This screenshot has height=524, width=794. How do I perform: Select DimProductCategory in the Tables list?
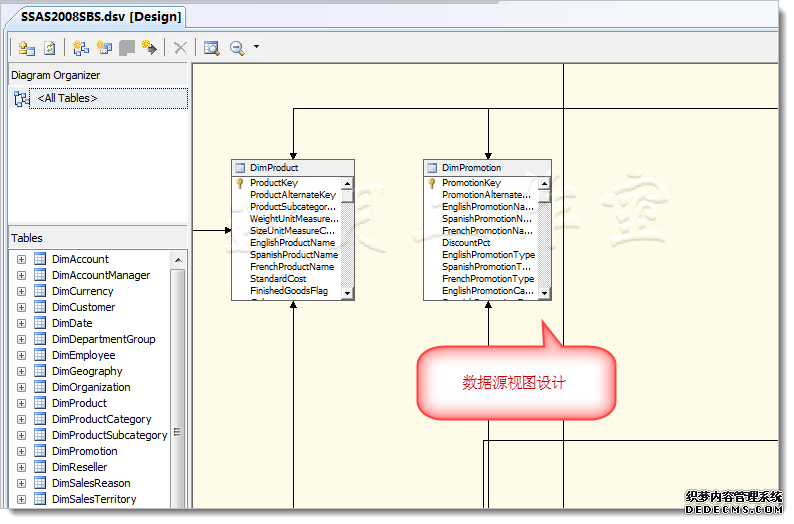101,419
